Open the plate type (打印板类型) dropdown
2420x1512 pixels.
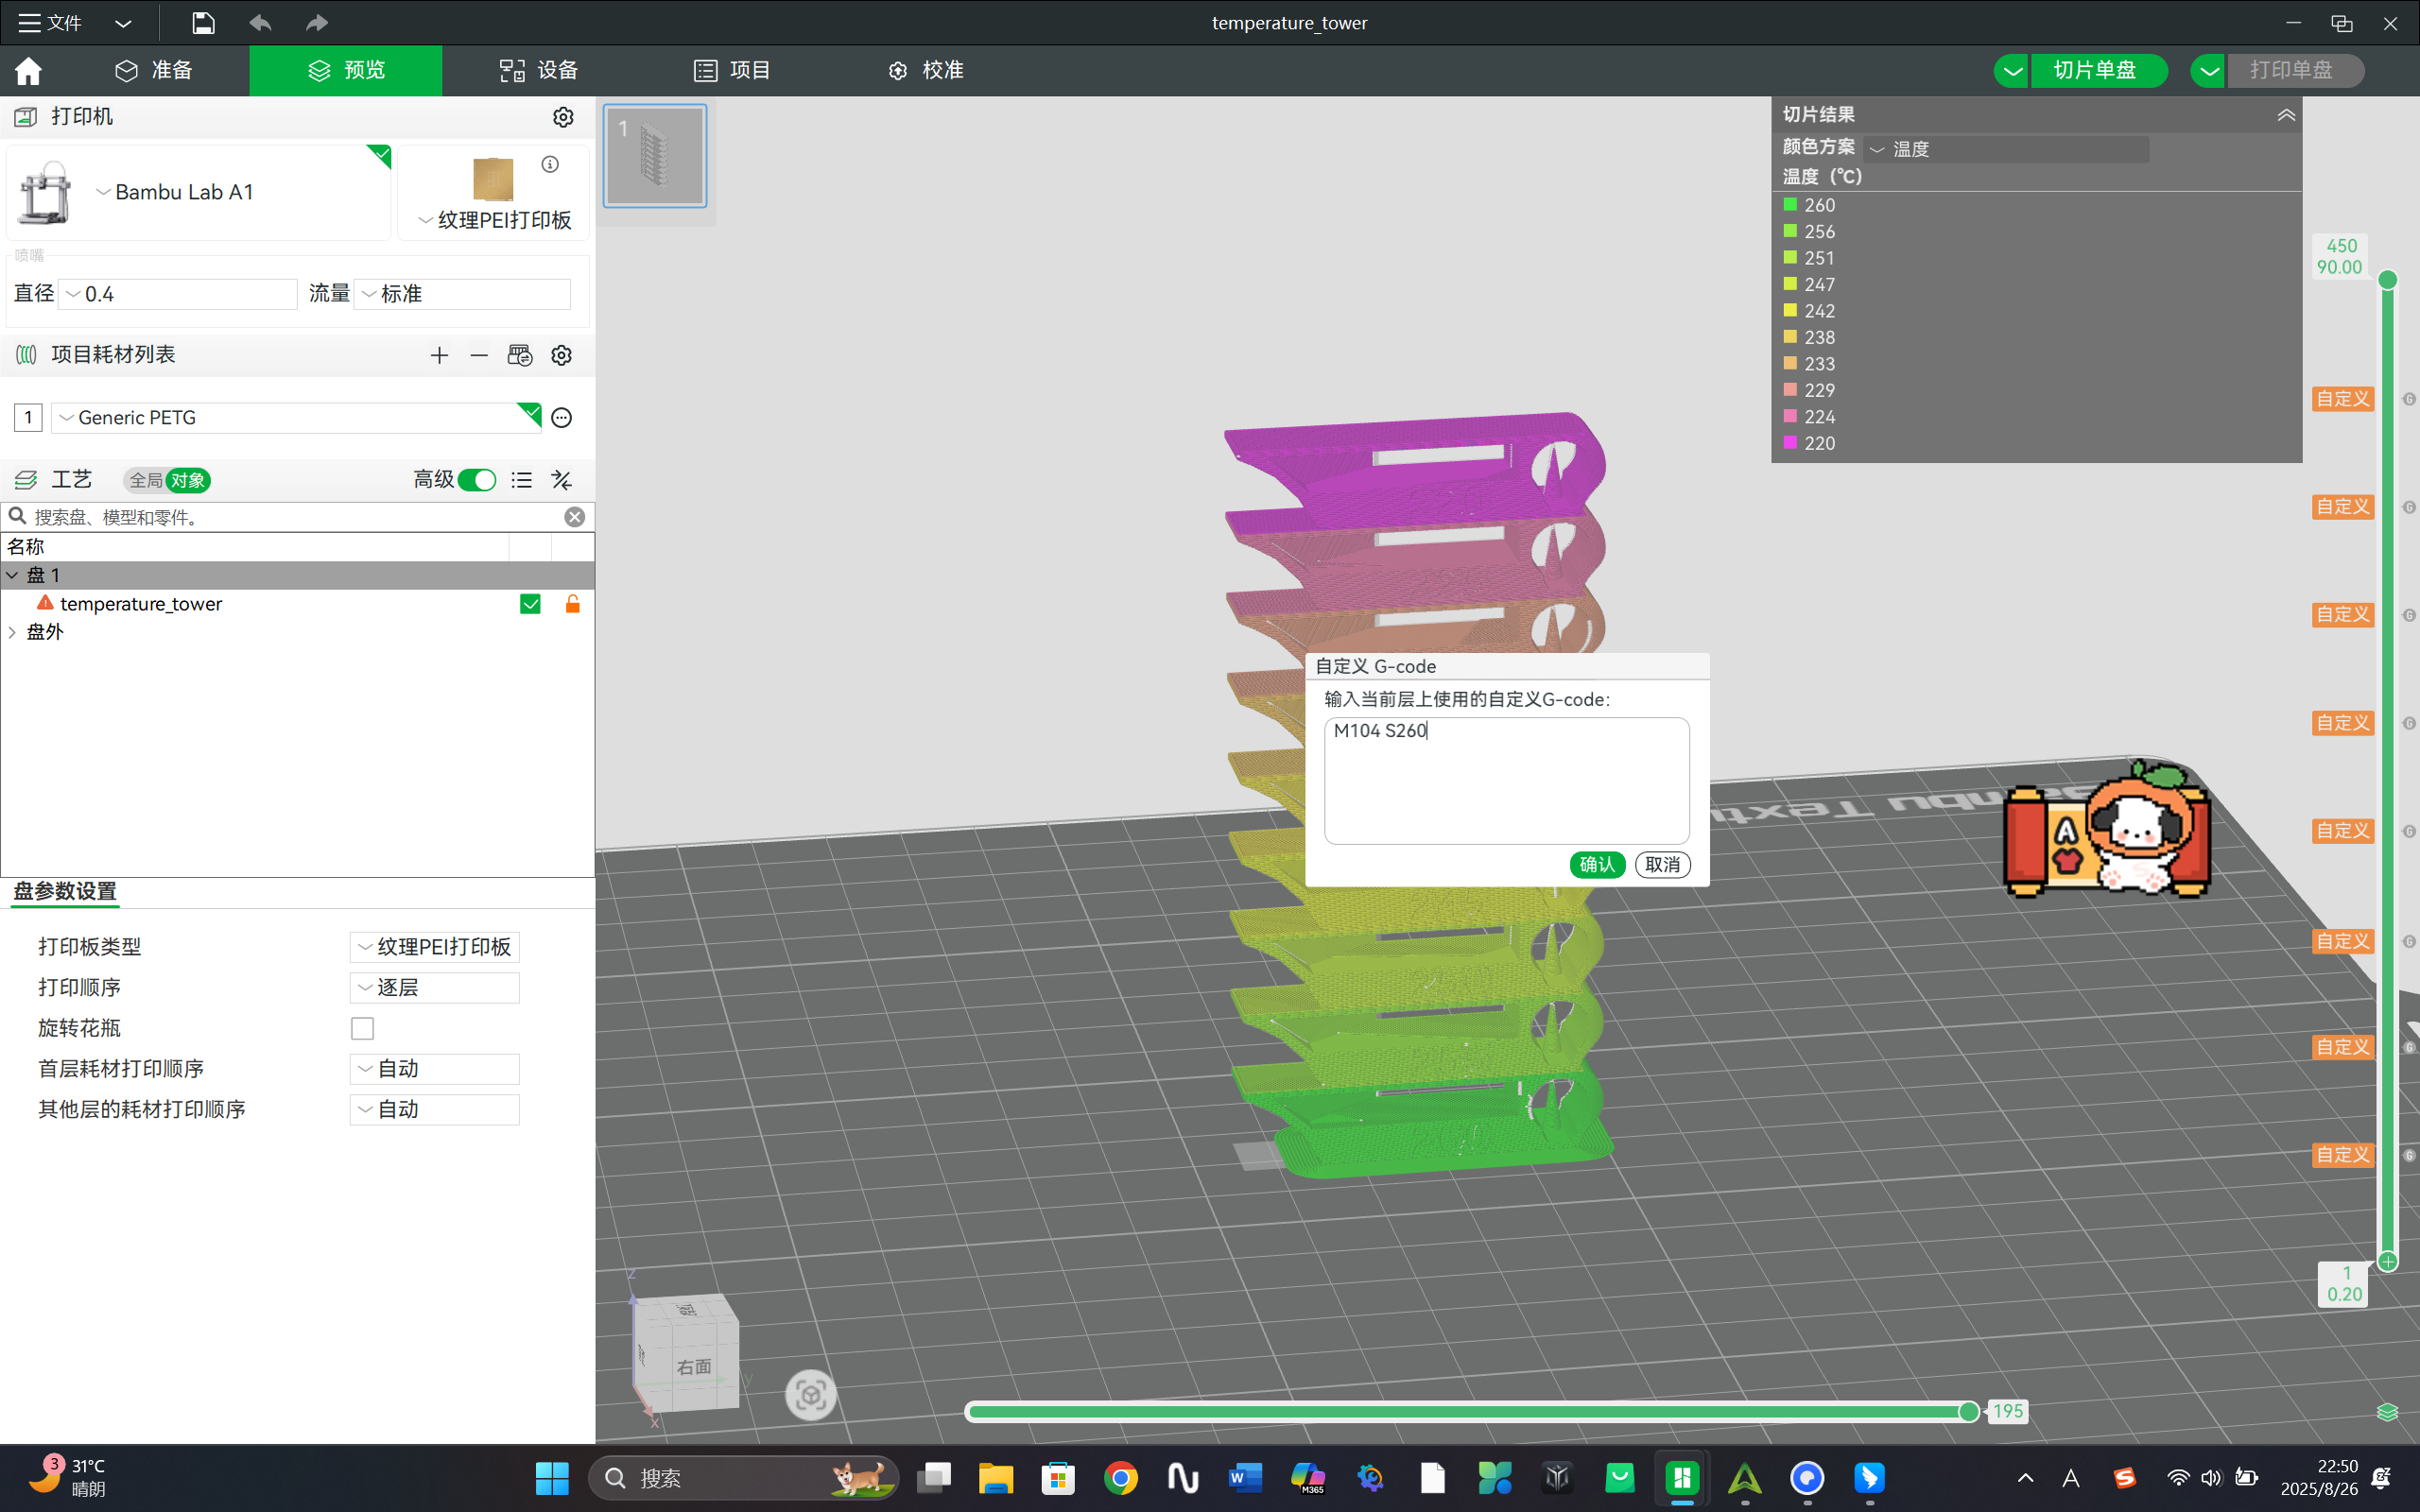click(x=435, y=947)
